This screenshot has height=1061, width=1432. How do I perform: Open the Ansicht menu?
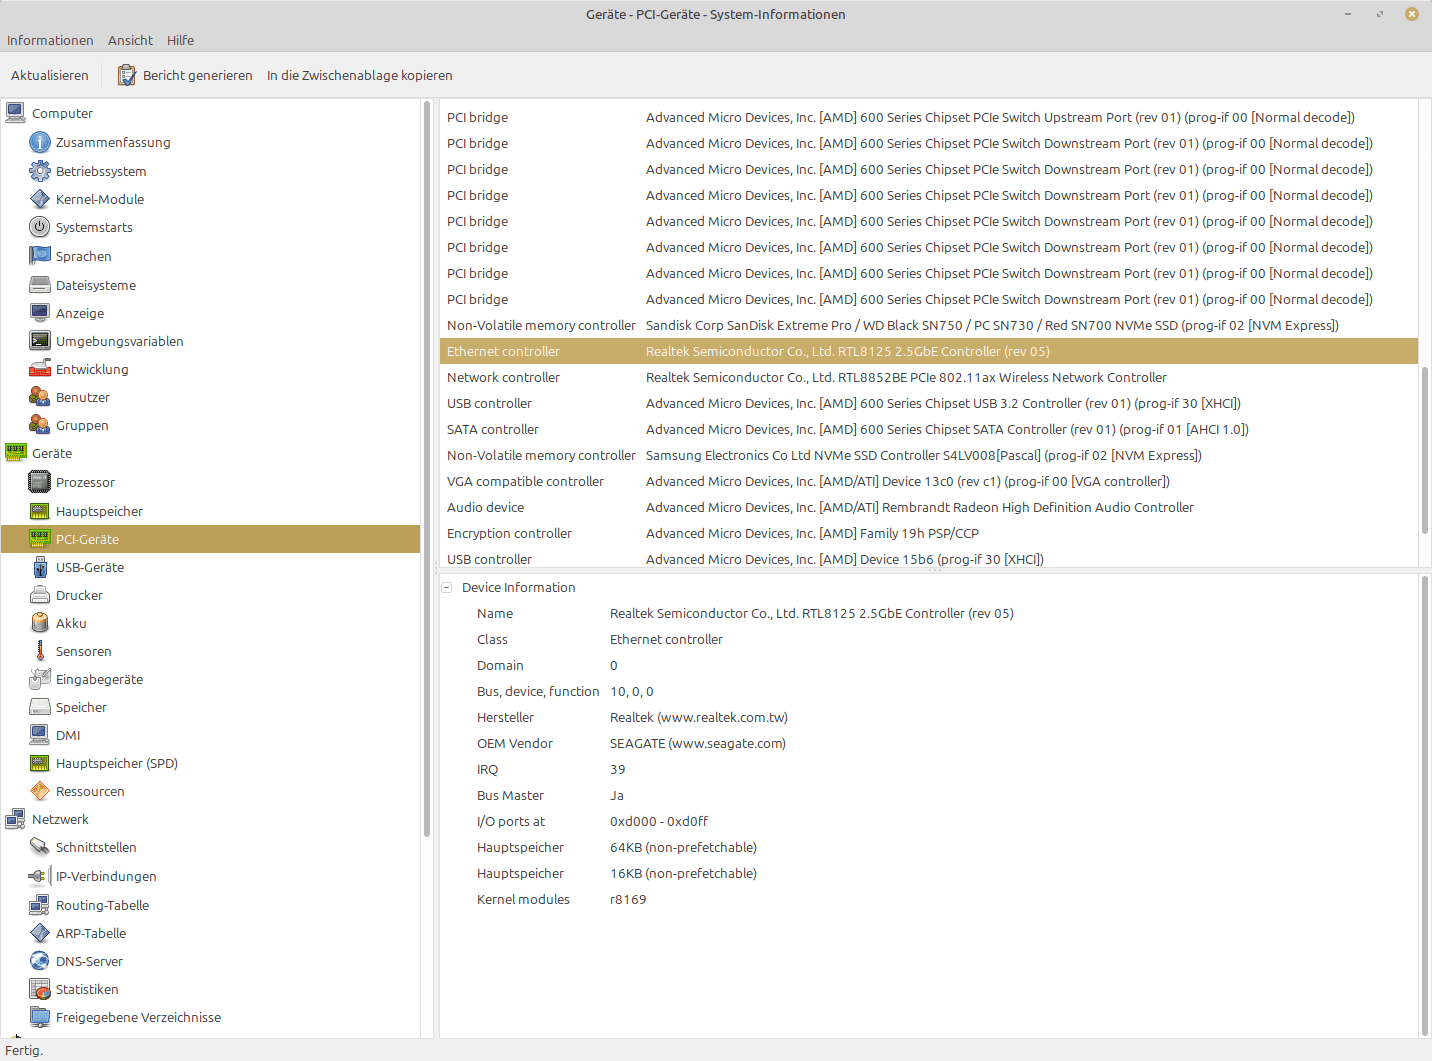tap(130, 40)
